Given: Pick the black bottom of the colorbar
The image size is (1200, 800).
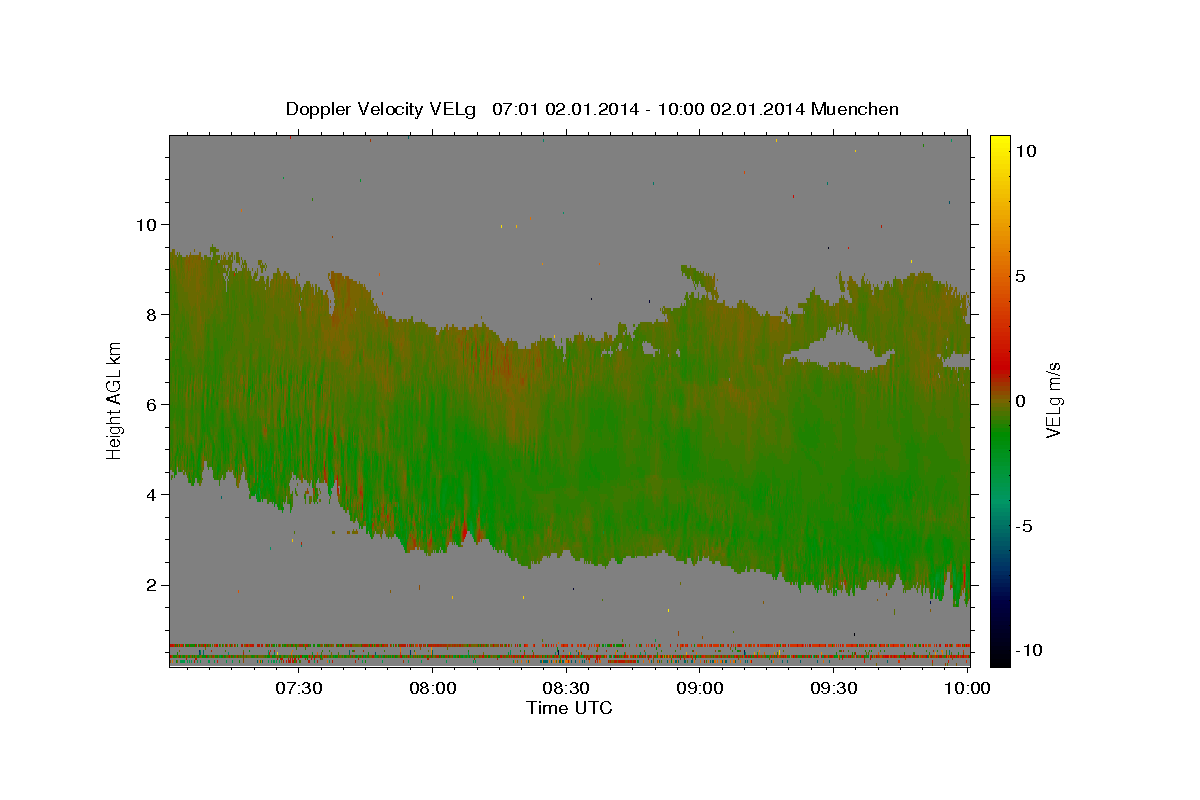Looking at the screenshot, I should click(x=1000, y=658).
